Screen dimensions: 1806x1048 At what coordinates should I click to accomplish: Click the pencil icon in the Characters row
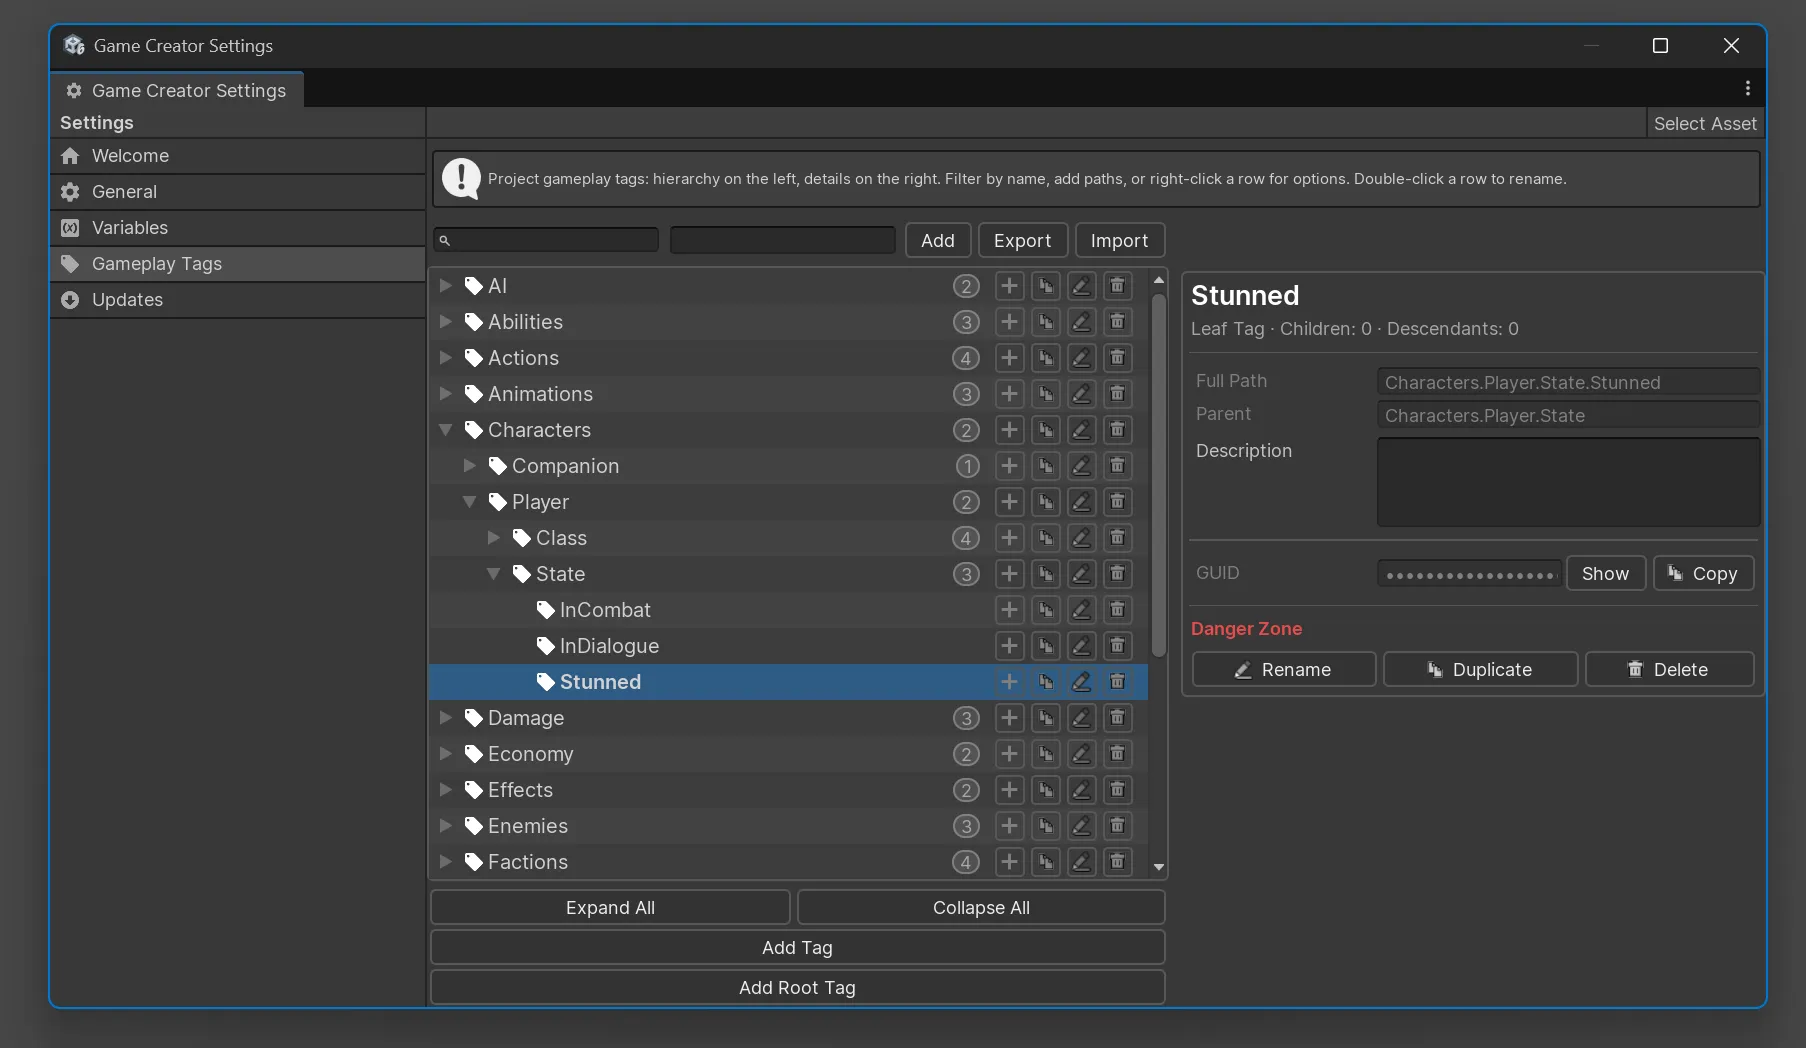click(x=1081, y=430)
